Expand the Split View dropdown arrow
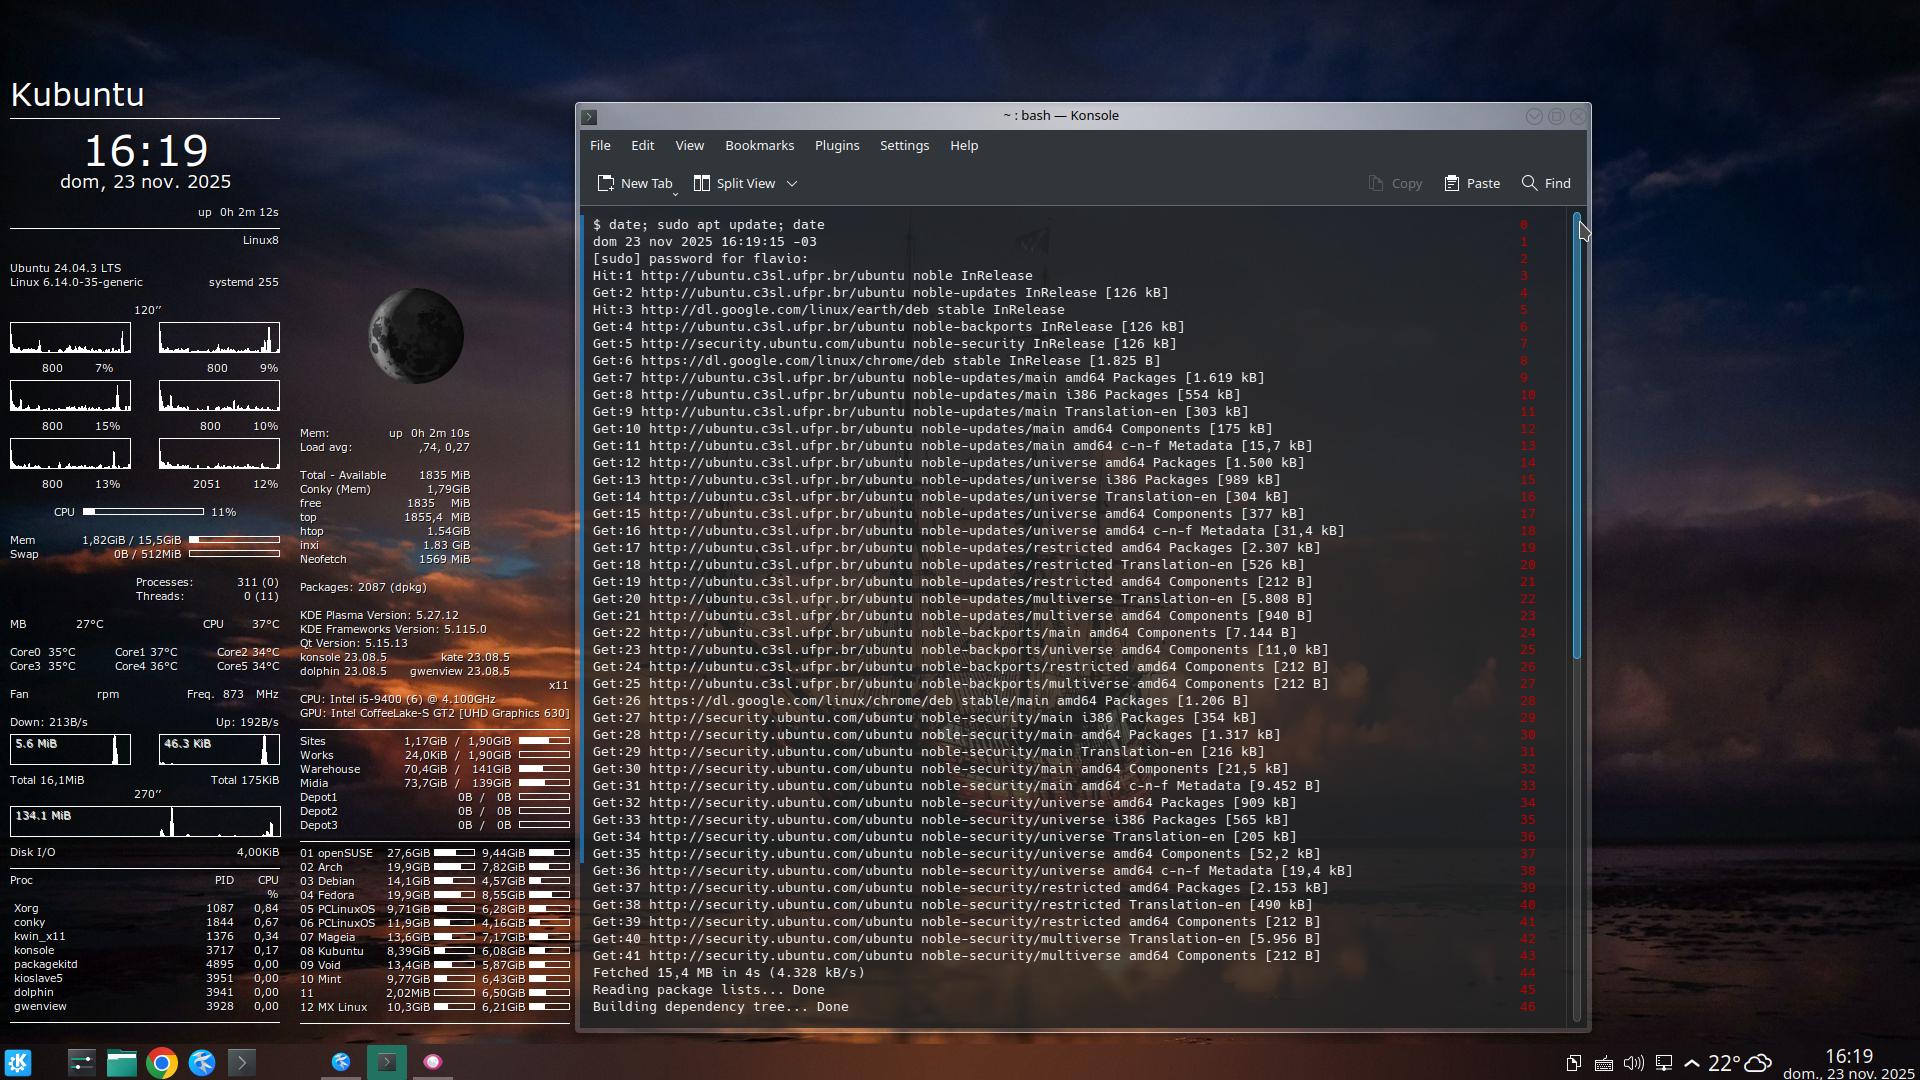Image resolution: width=1920 pixels, height=1080 pixels. pyautogui.click(x=792, y=184)
